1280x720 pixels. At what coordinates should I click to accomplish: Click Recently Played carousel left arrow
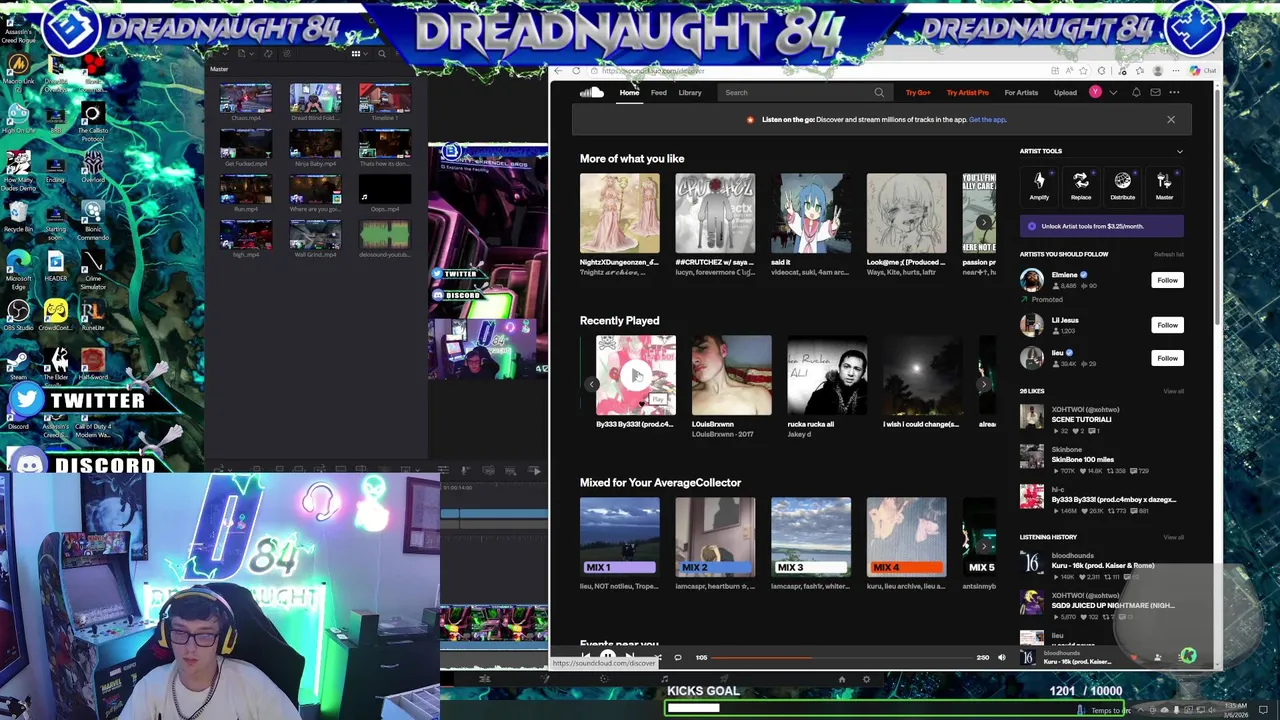coord(591,384)
